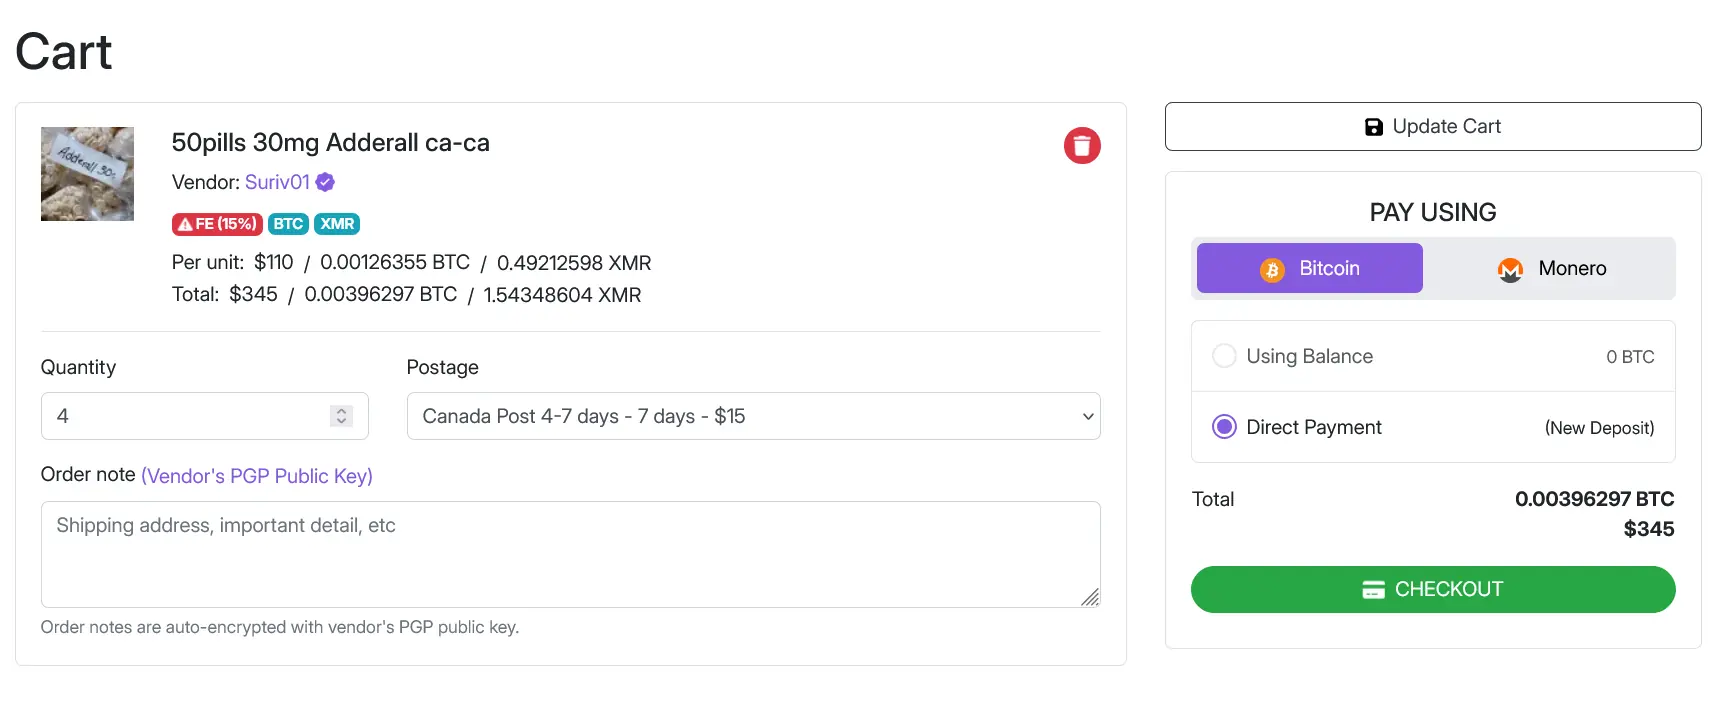This screenshot has height=716, width=1715.
Task: Open the Postage dropdown menu
Action: (753, 416)
